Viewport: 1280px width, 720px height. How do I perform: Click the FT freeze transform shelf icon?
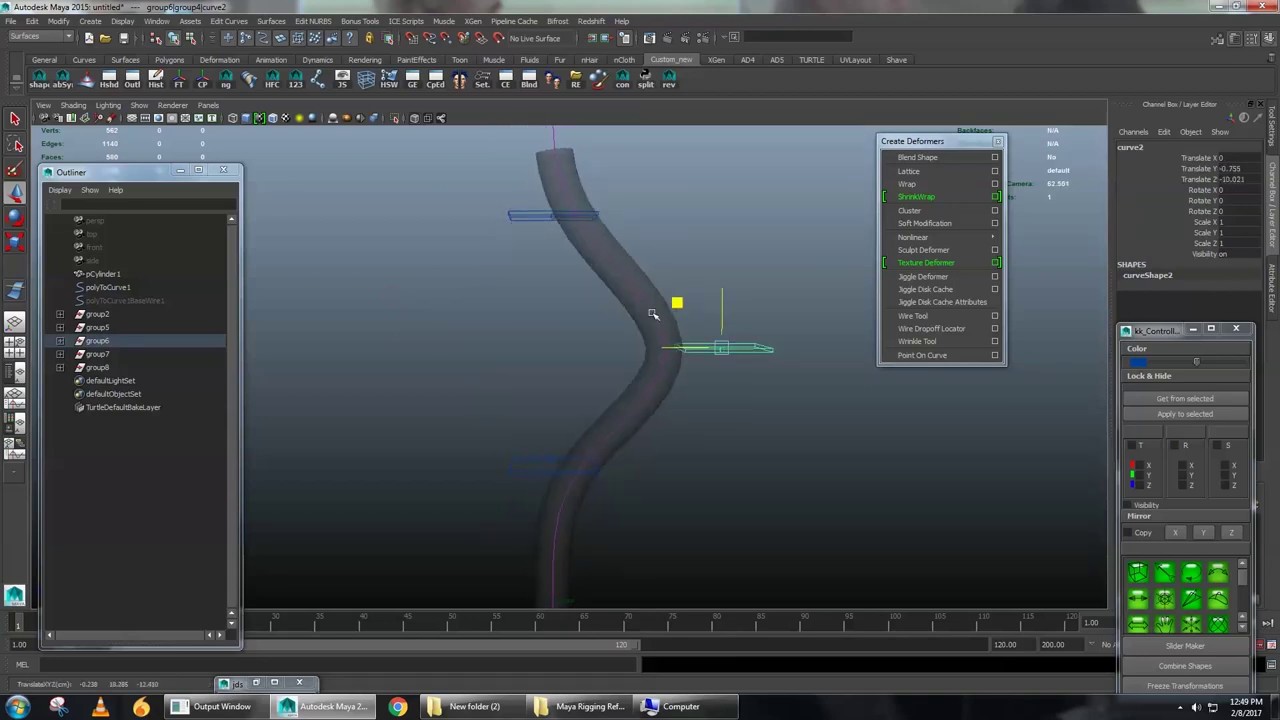click(x=179, y=79)
